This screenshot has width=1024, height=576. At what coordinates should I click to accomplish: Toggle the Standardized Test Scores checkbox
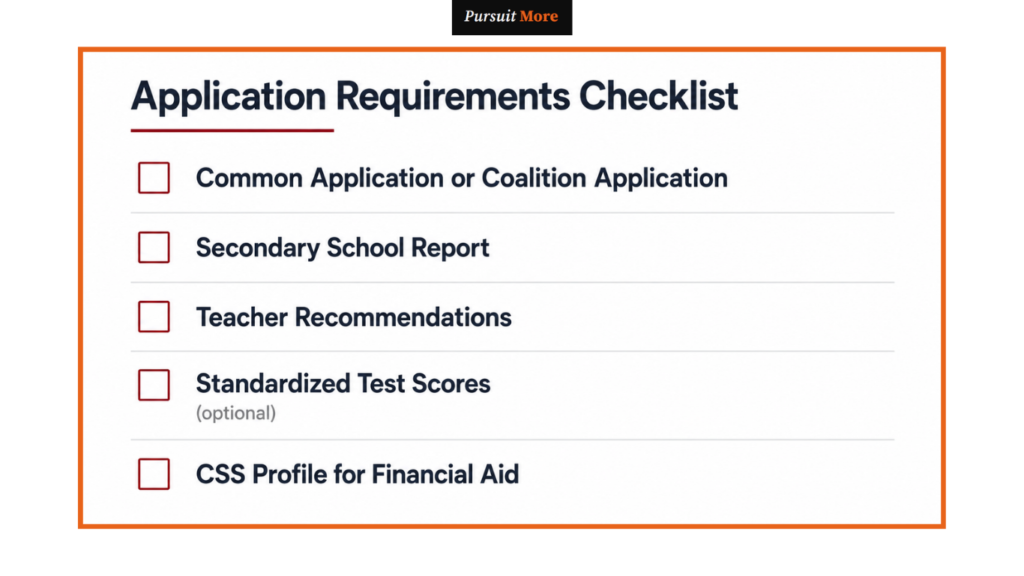[154, 385]
